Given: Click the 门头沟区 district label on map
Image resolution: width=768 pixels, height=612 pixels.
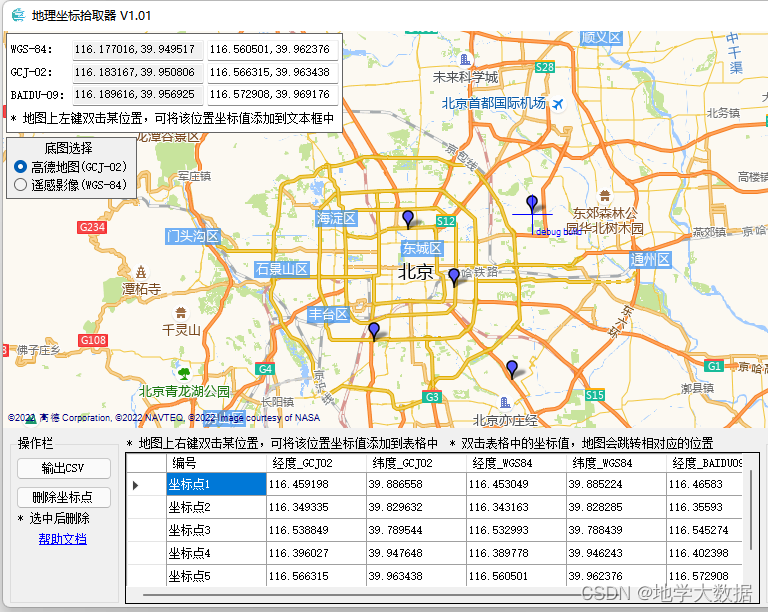Looking at the screenshot, I should click(193, 236).
